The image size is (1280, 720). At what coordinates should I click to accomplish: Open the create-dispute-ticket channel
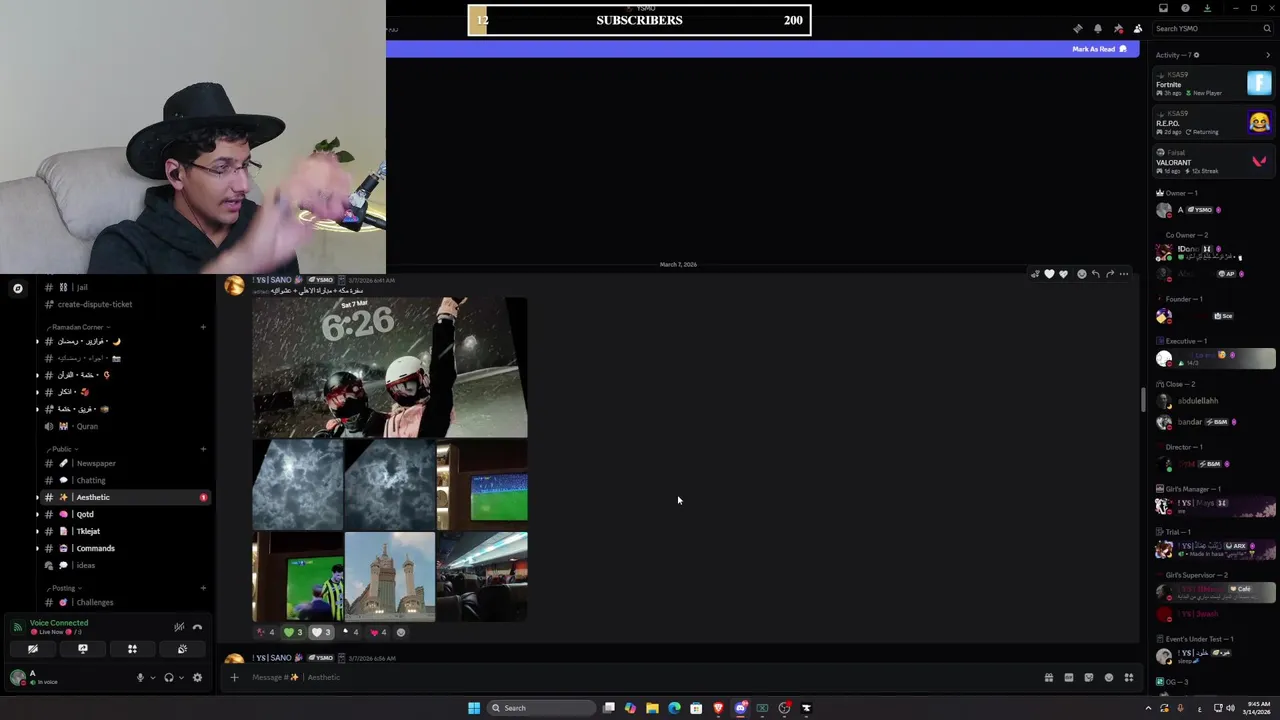pos(124,304)
